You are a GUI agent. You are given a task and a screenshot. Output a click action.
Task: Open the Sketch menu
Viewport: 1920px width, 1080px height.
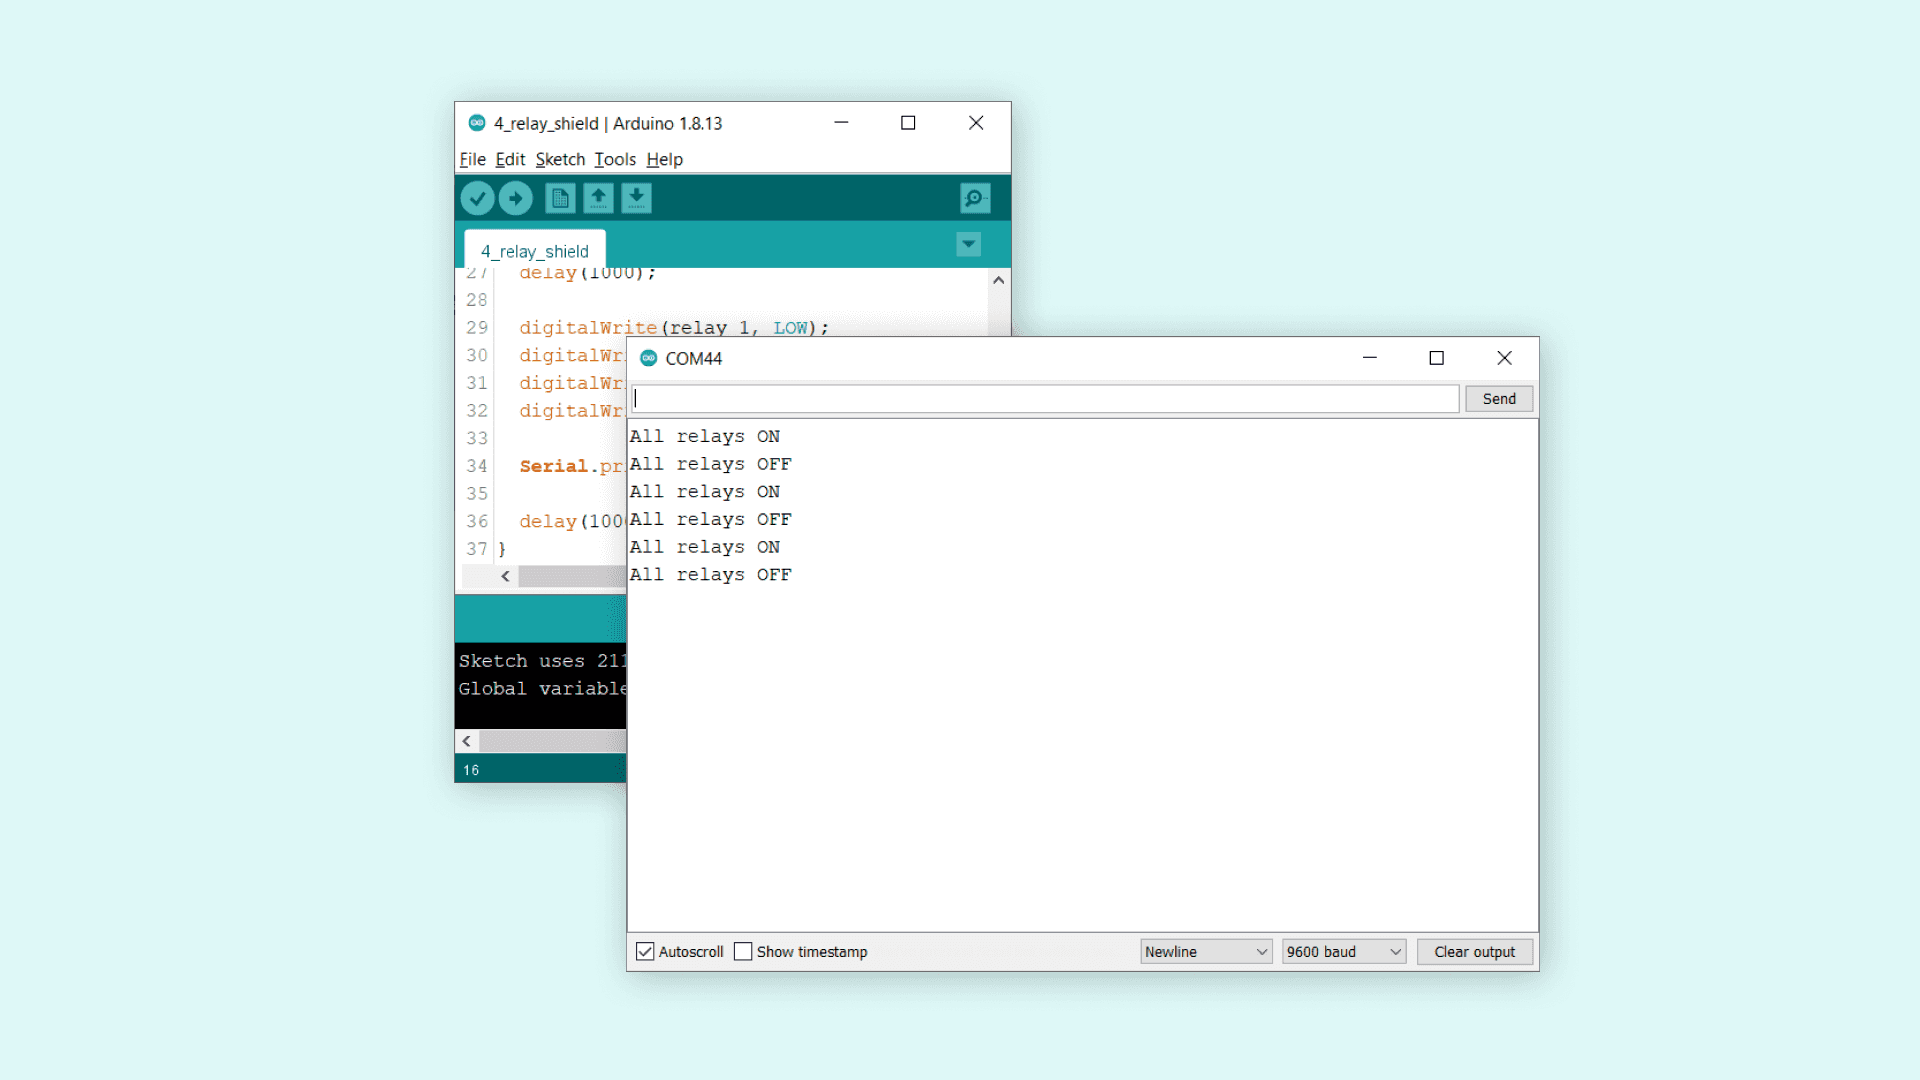click(x=559, y=159)
